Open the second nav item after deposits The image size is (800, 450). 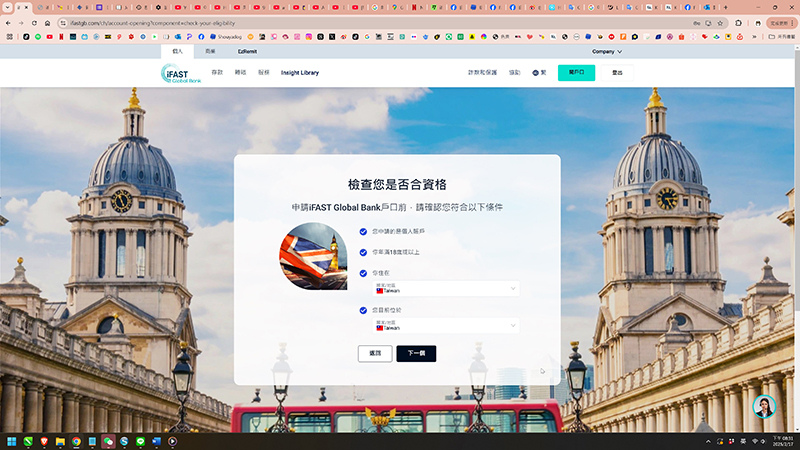(240, 72)
